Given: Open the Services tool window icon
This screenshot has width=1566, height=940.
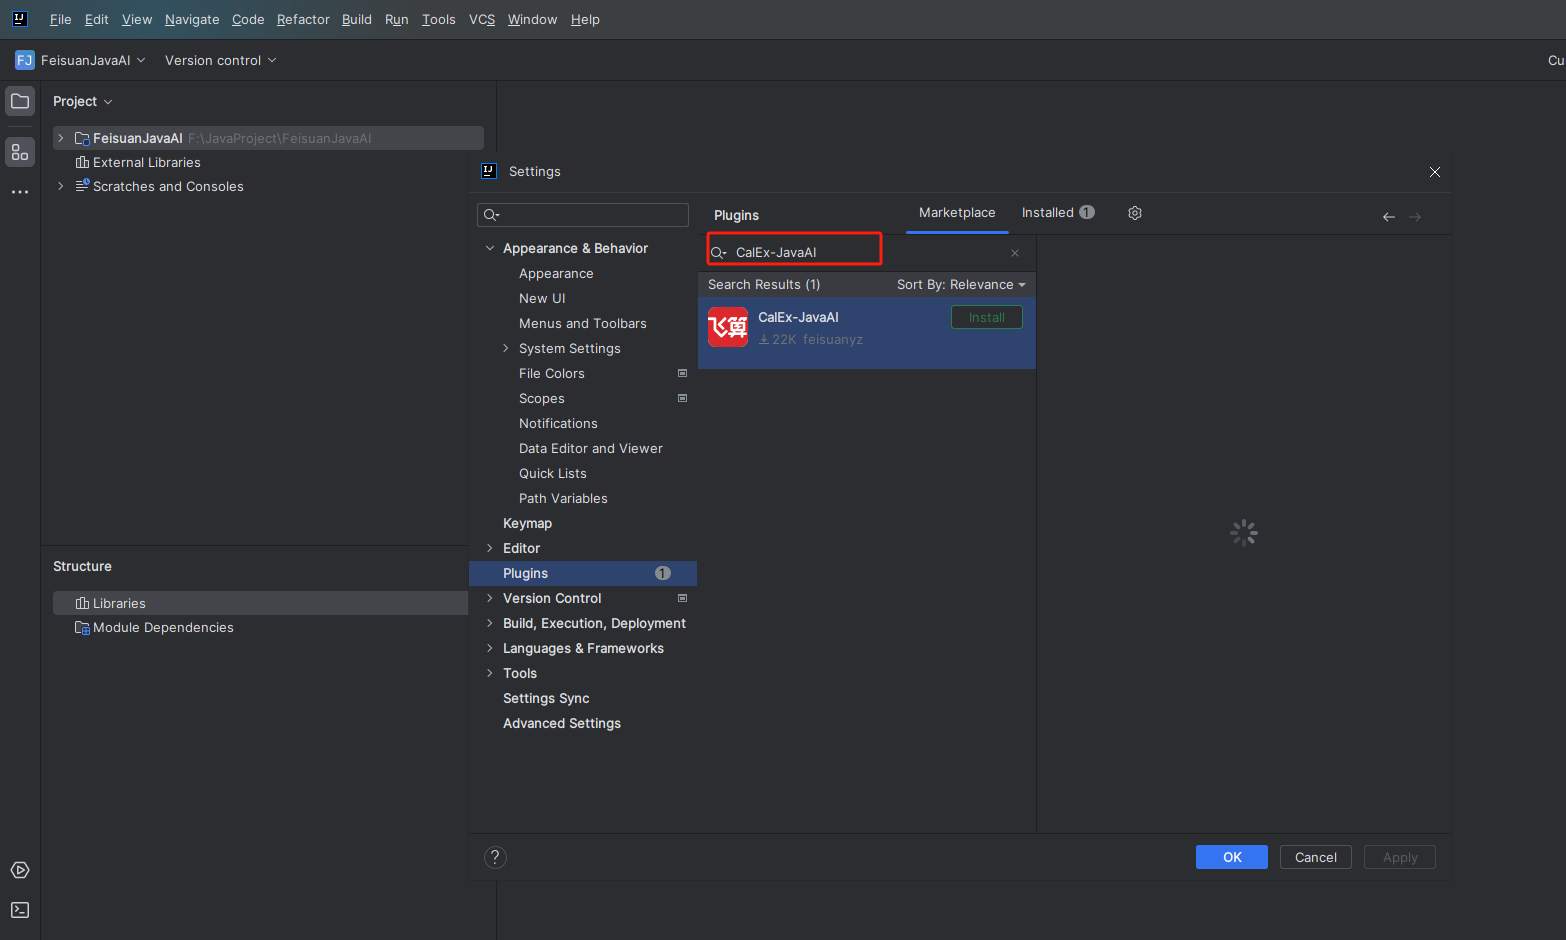Looking at the screenshot, I should click(x=20, y=870).
